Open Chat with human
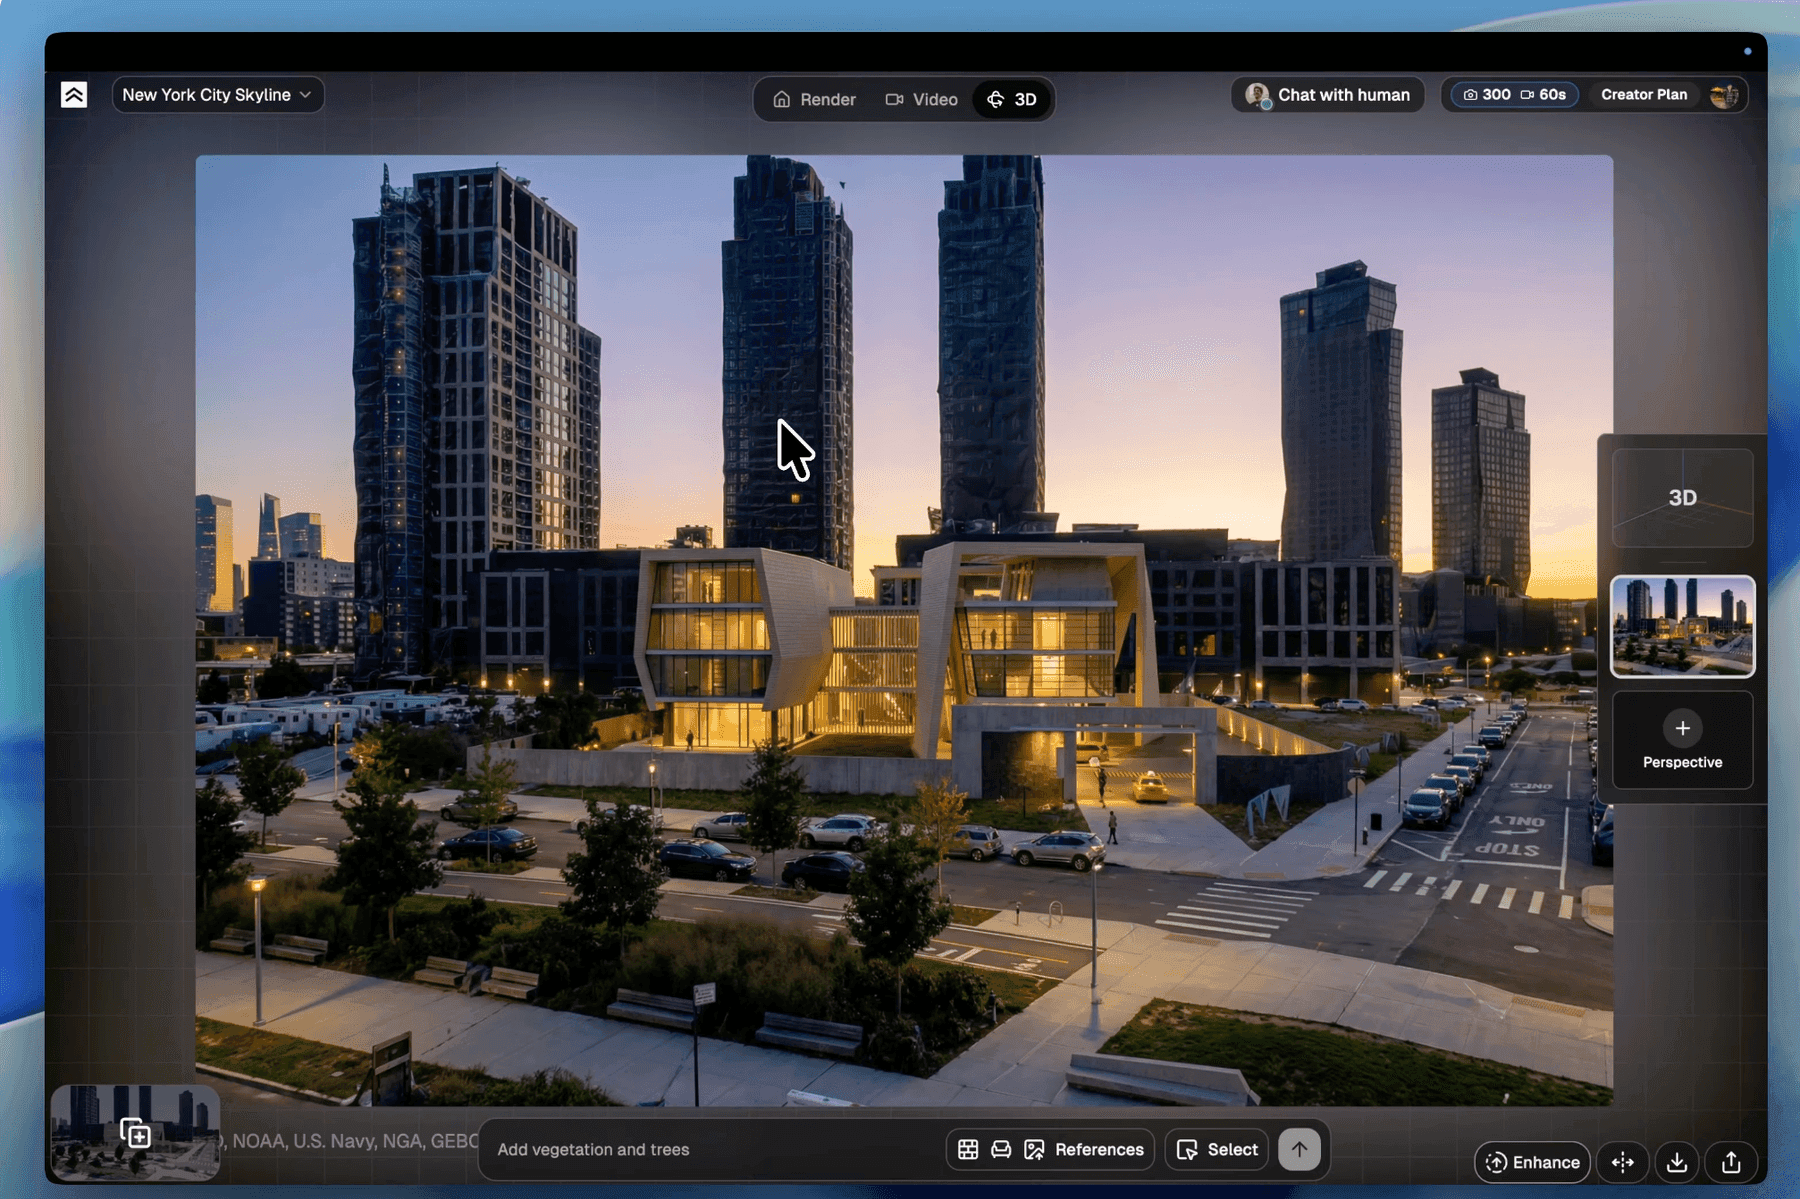This screenshot has height=1199, width=1800. coord(1327,95)
